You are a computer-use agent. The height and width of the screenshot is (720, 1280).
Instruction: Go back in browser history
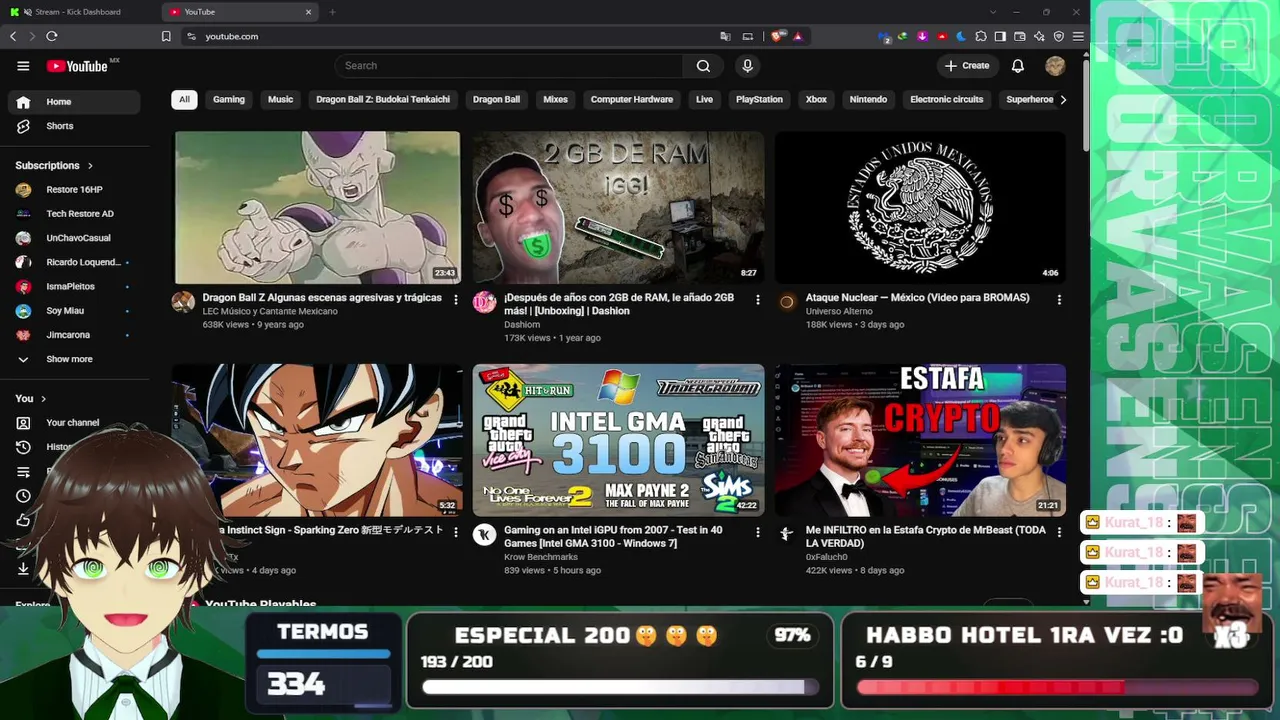13,36
